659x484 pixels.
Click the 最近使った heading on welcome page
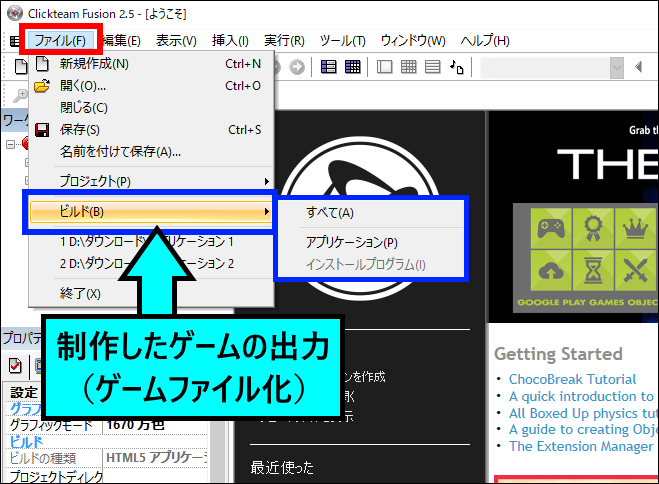(x=282, y=468)
